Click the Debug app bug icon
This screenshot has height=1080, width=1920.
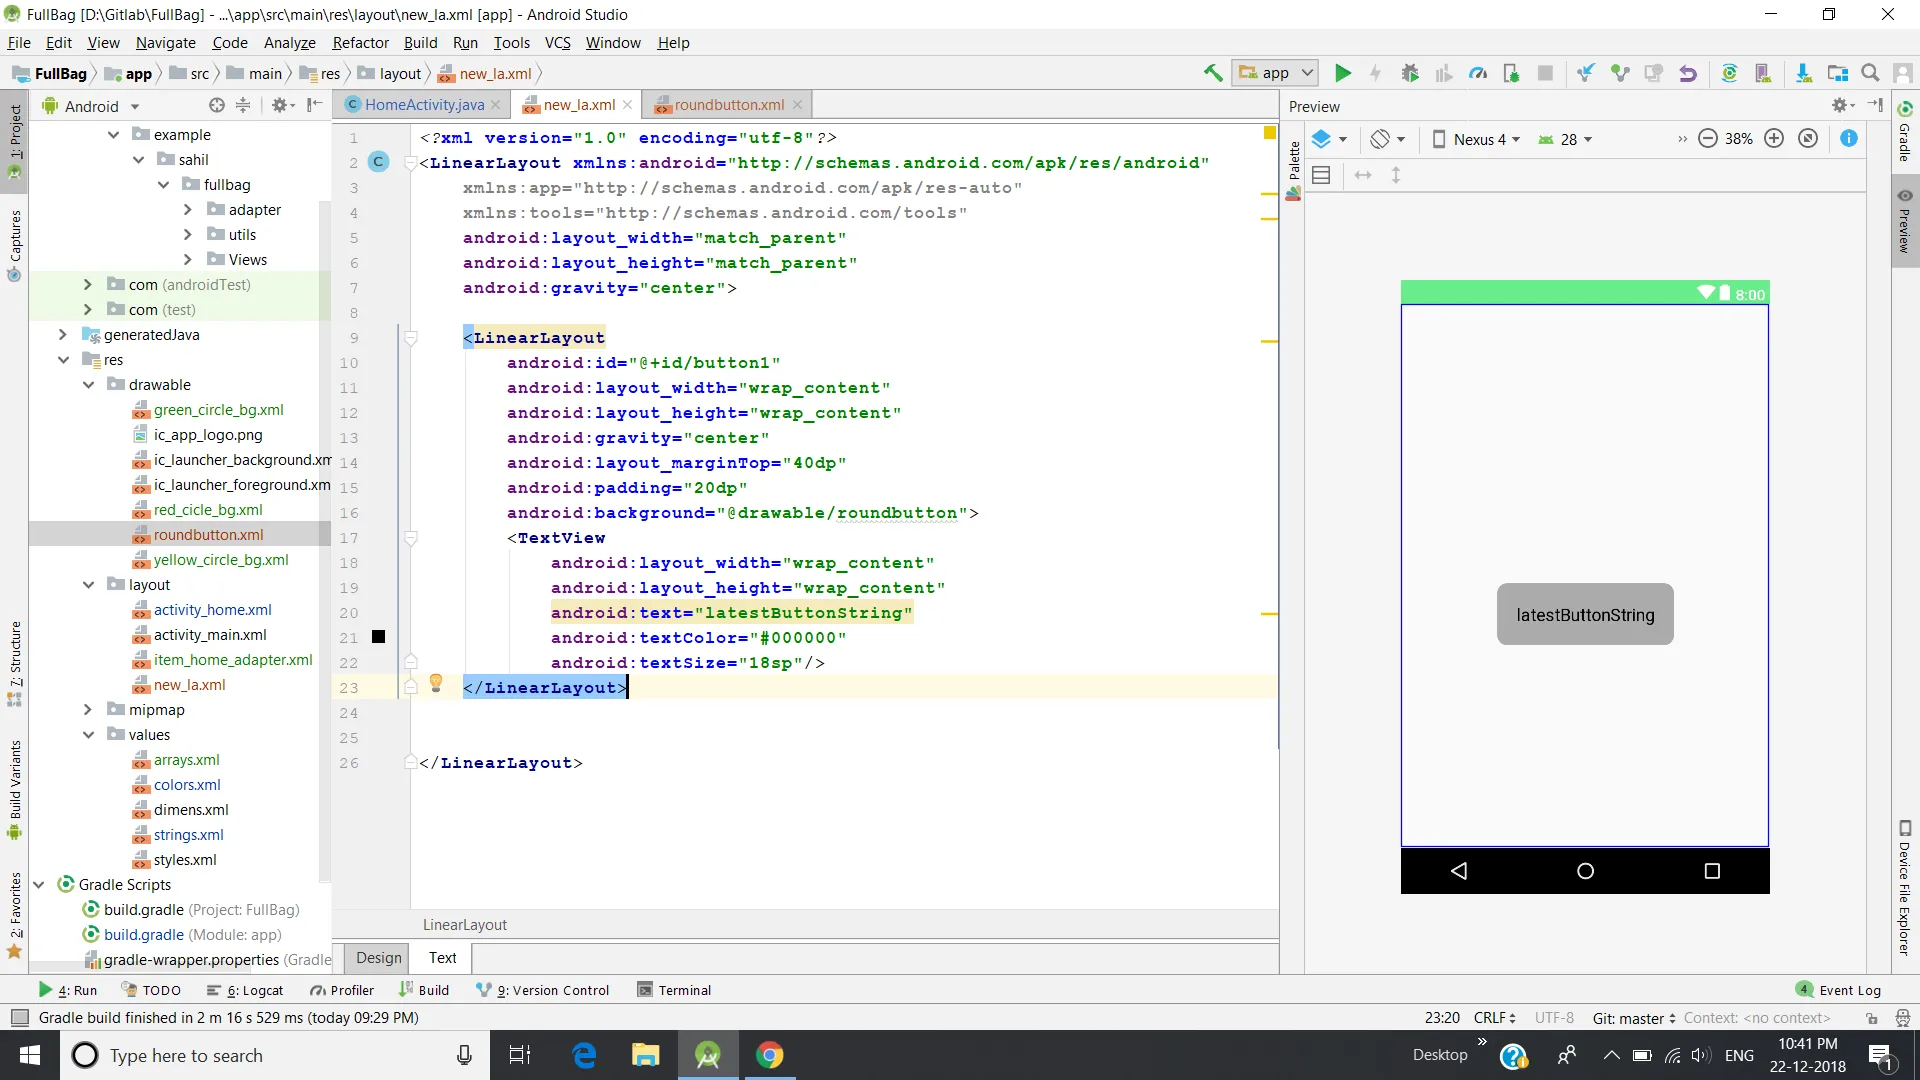click(x=1410, y=73)
